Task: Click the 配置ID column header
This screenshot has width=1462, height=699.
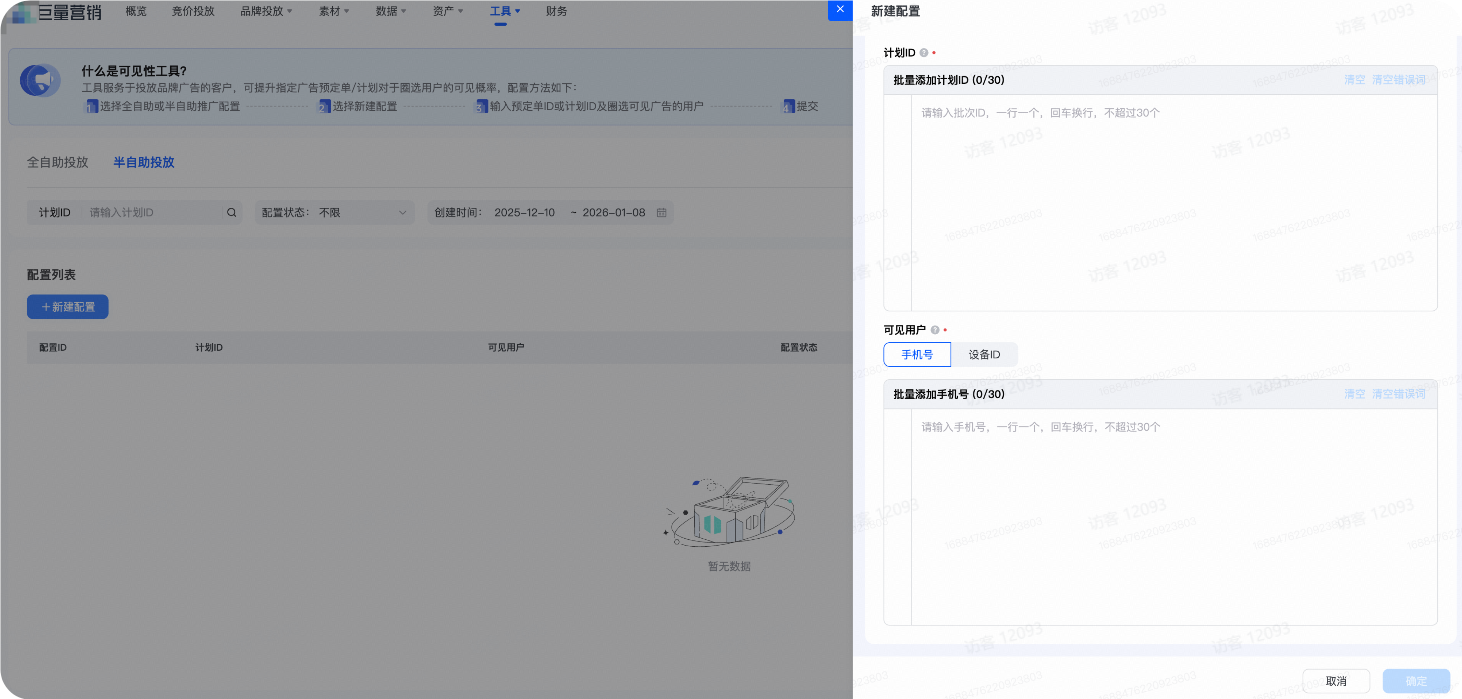Action: [x=53, y=348]
